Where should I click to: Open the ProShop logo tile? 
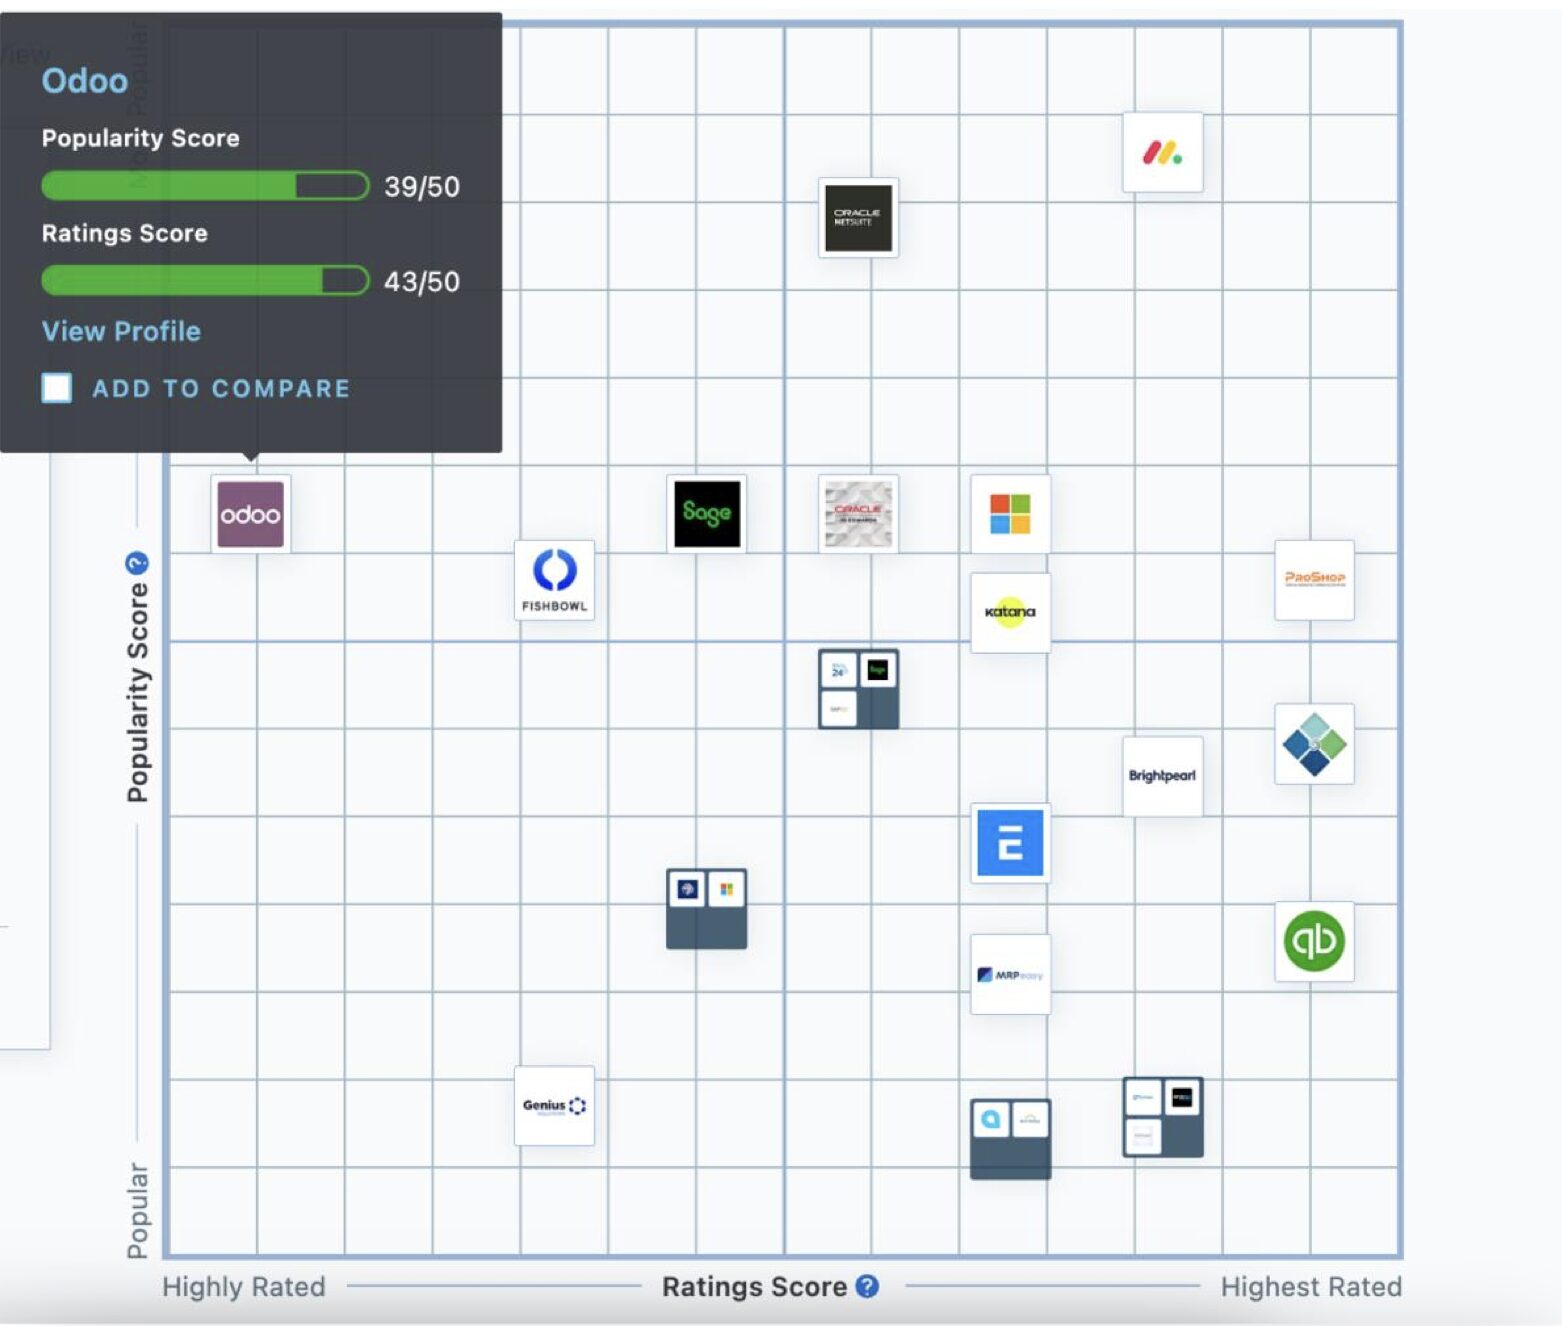tap(1314, 580)
